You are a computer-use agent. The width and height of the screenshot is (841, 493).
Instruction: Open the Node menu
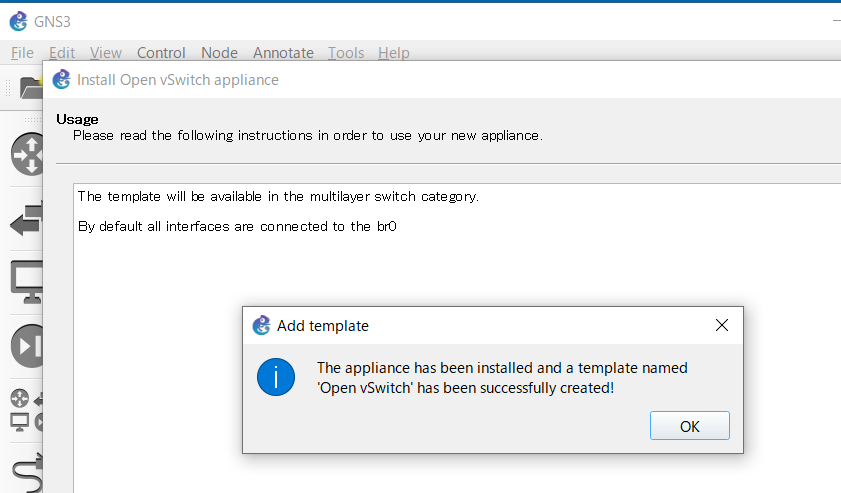click(219, 53)
